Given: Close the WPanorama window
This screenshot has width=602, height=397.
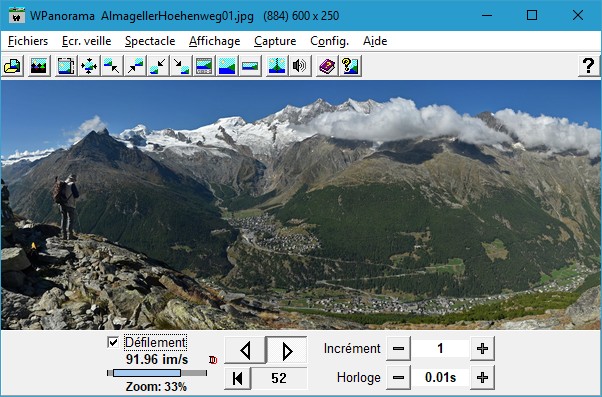Looking at the screenshot, I should (577, 16).
